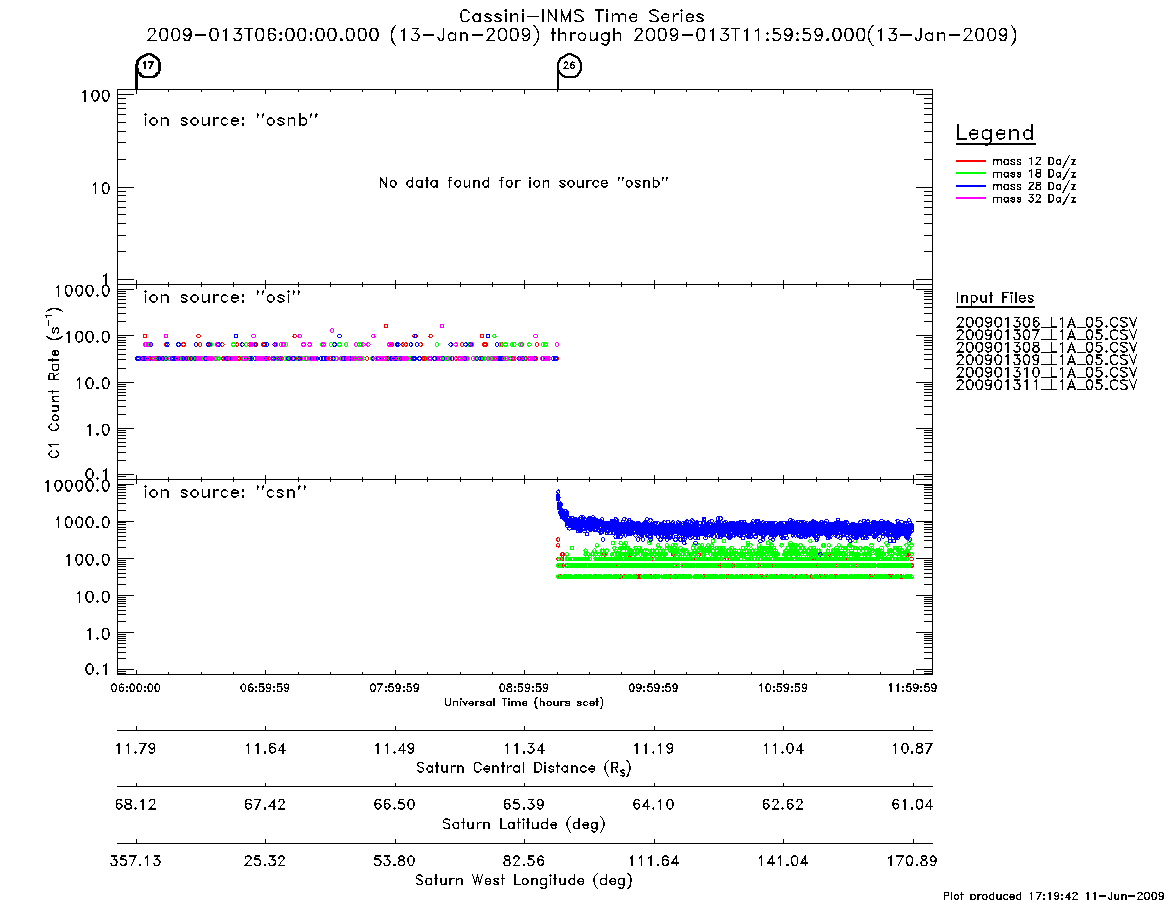Click the latitude value 68.12
This screenshot has height=900, width=1165.
(x=135, y=805)
